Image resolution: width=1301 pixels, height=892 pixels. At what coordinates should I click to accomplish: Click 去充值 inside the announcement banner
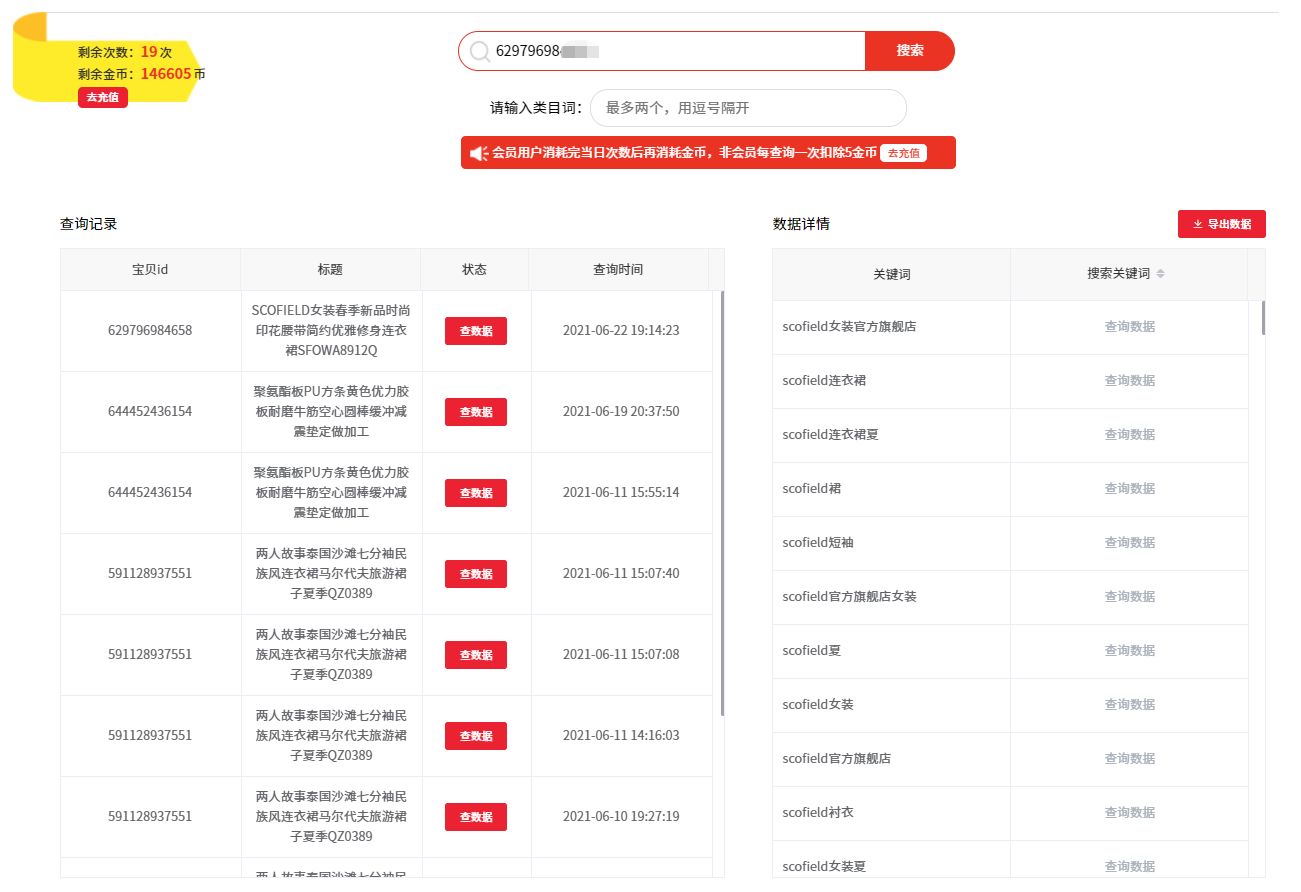point(903,153)
